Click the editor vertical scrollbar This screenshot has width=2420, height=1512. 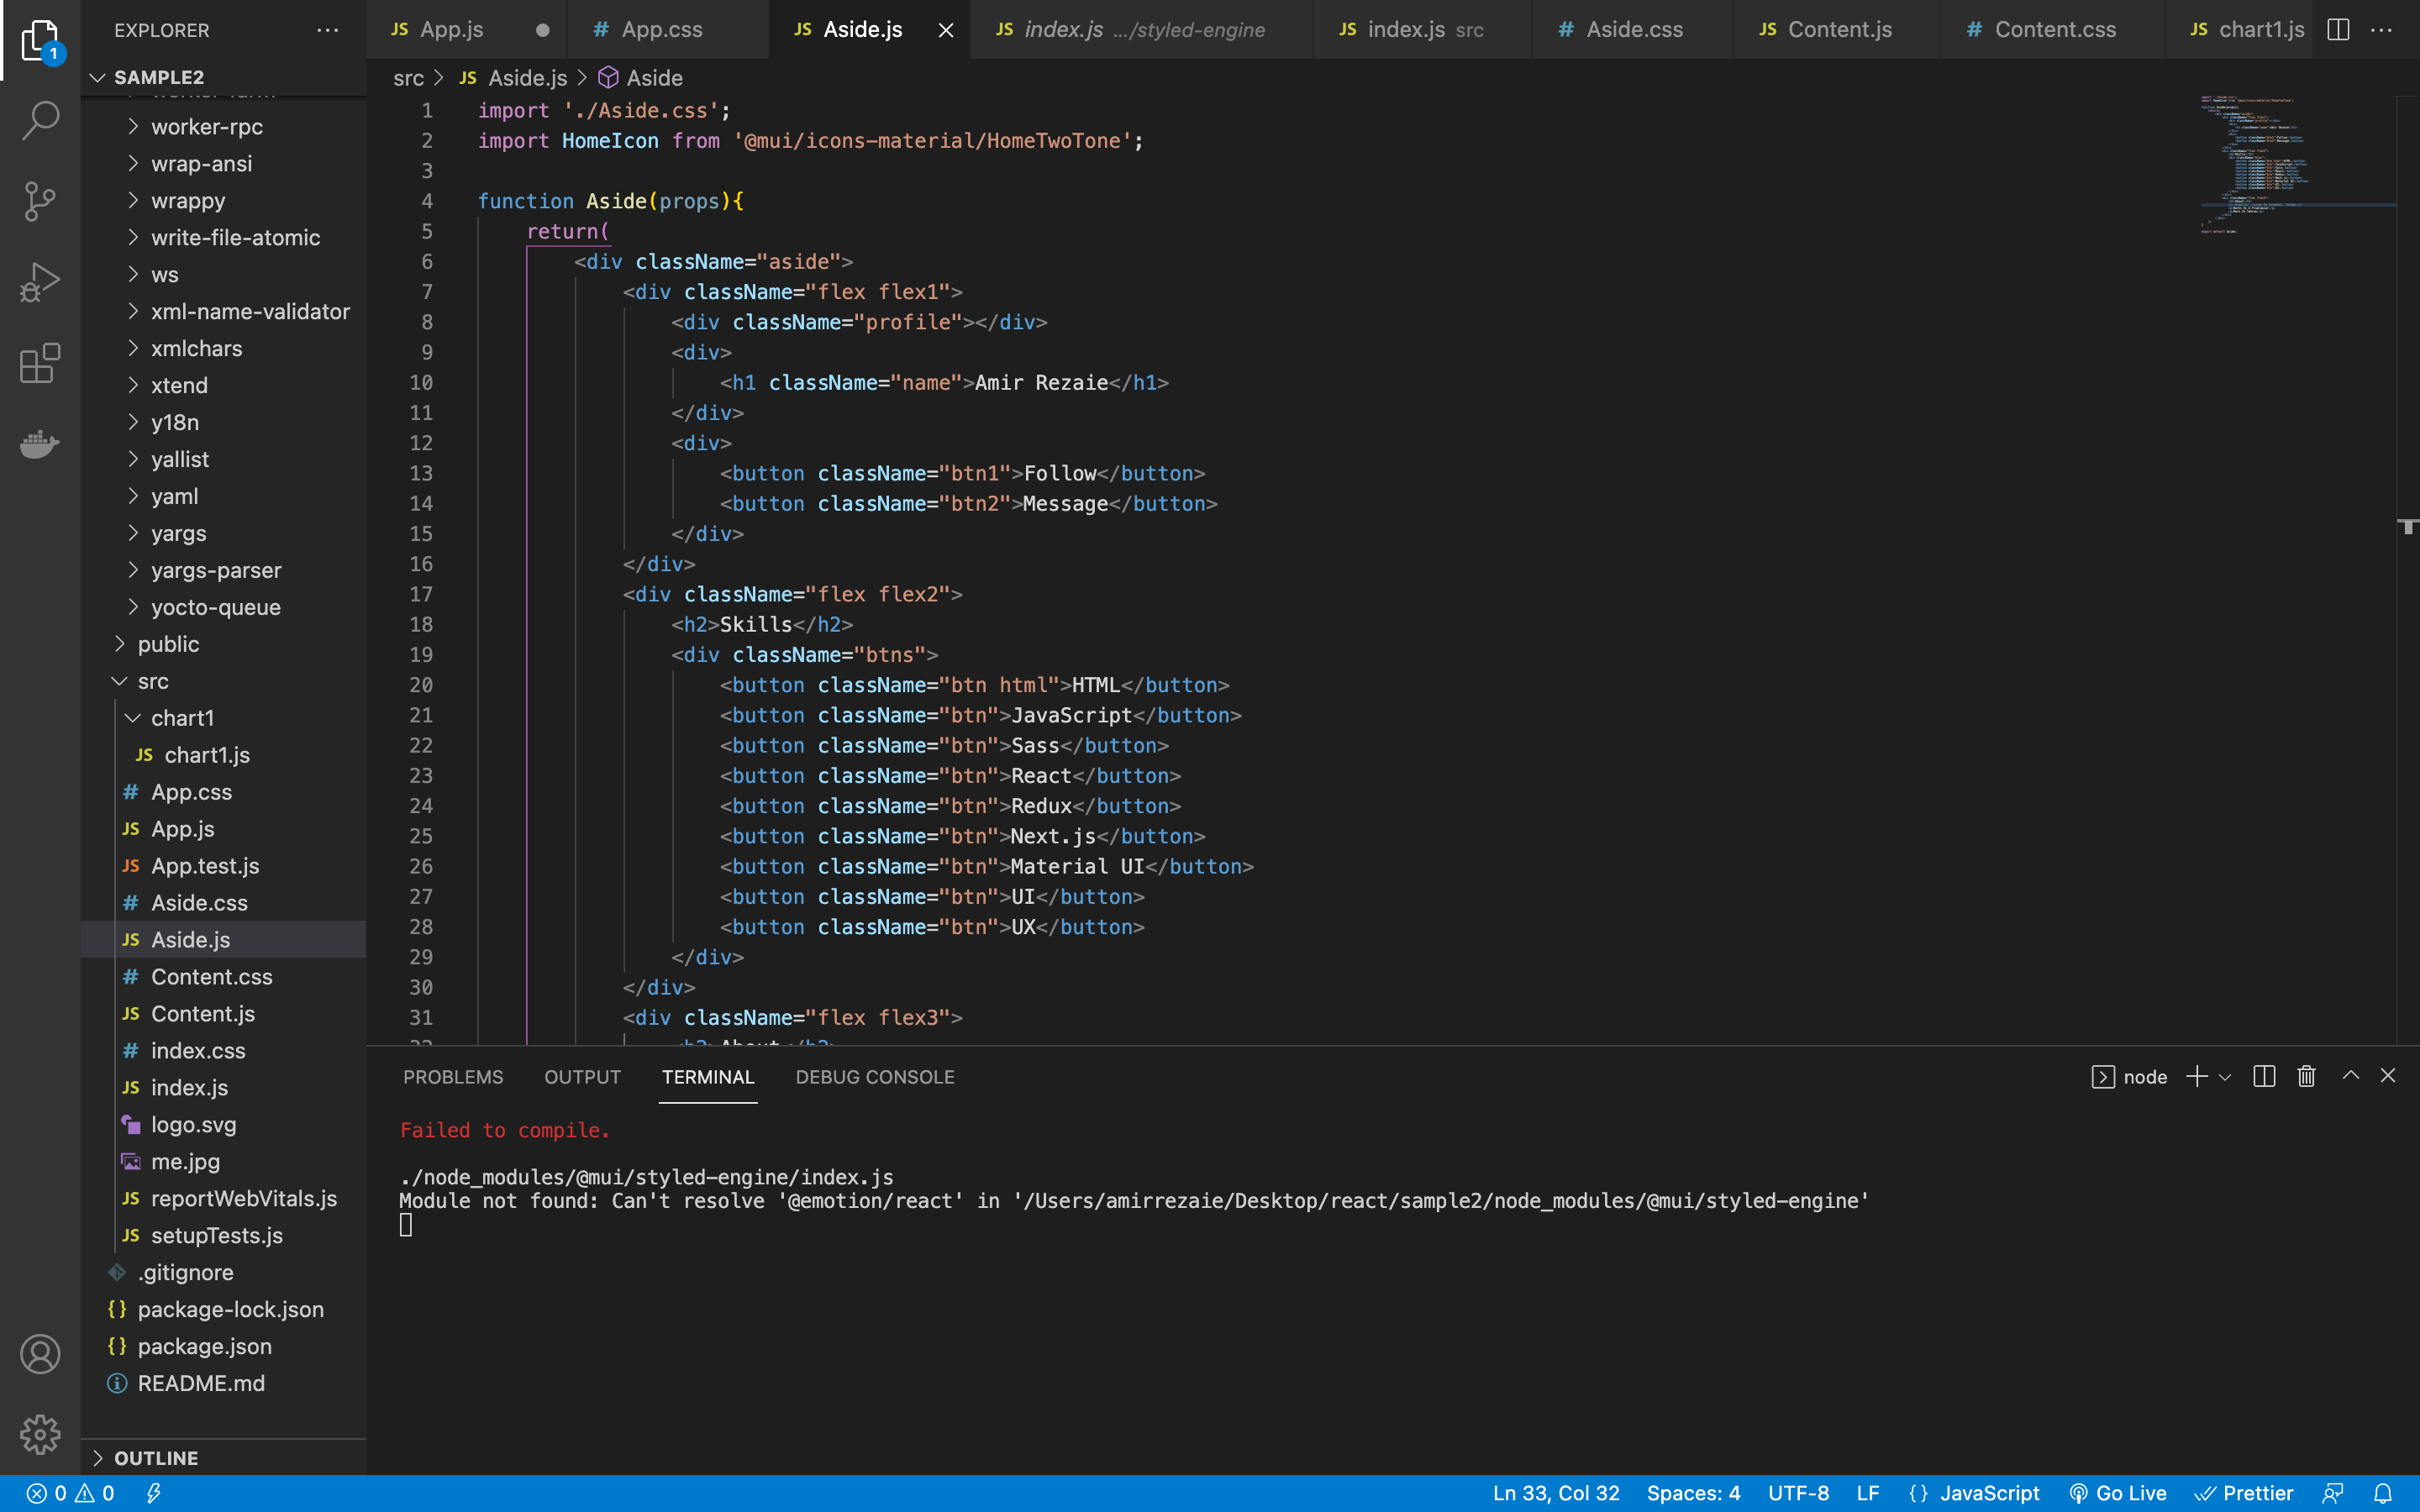[2408, 570]
